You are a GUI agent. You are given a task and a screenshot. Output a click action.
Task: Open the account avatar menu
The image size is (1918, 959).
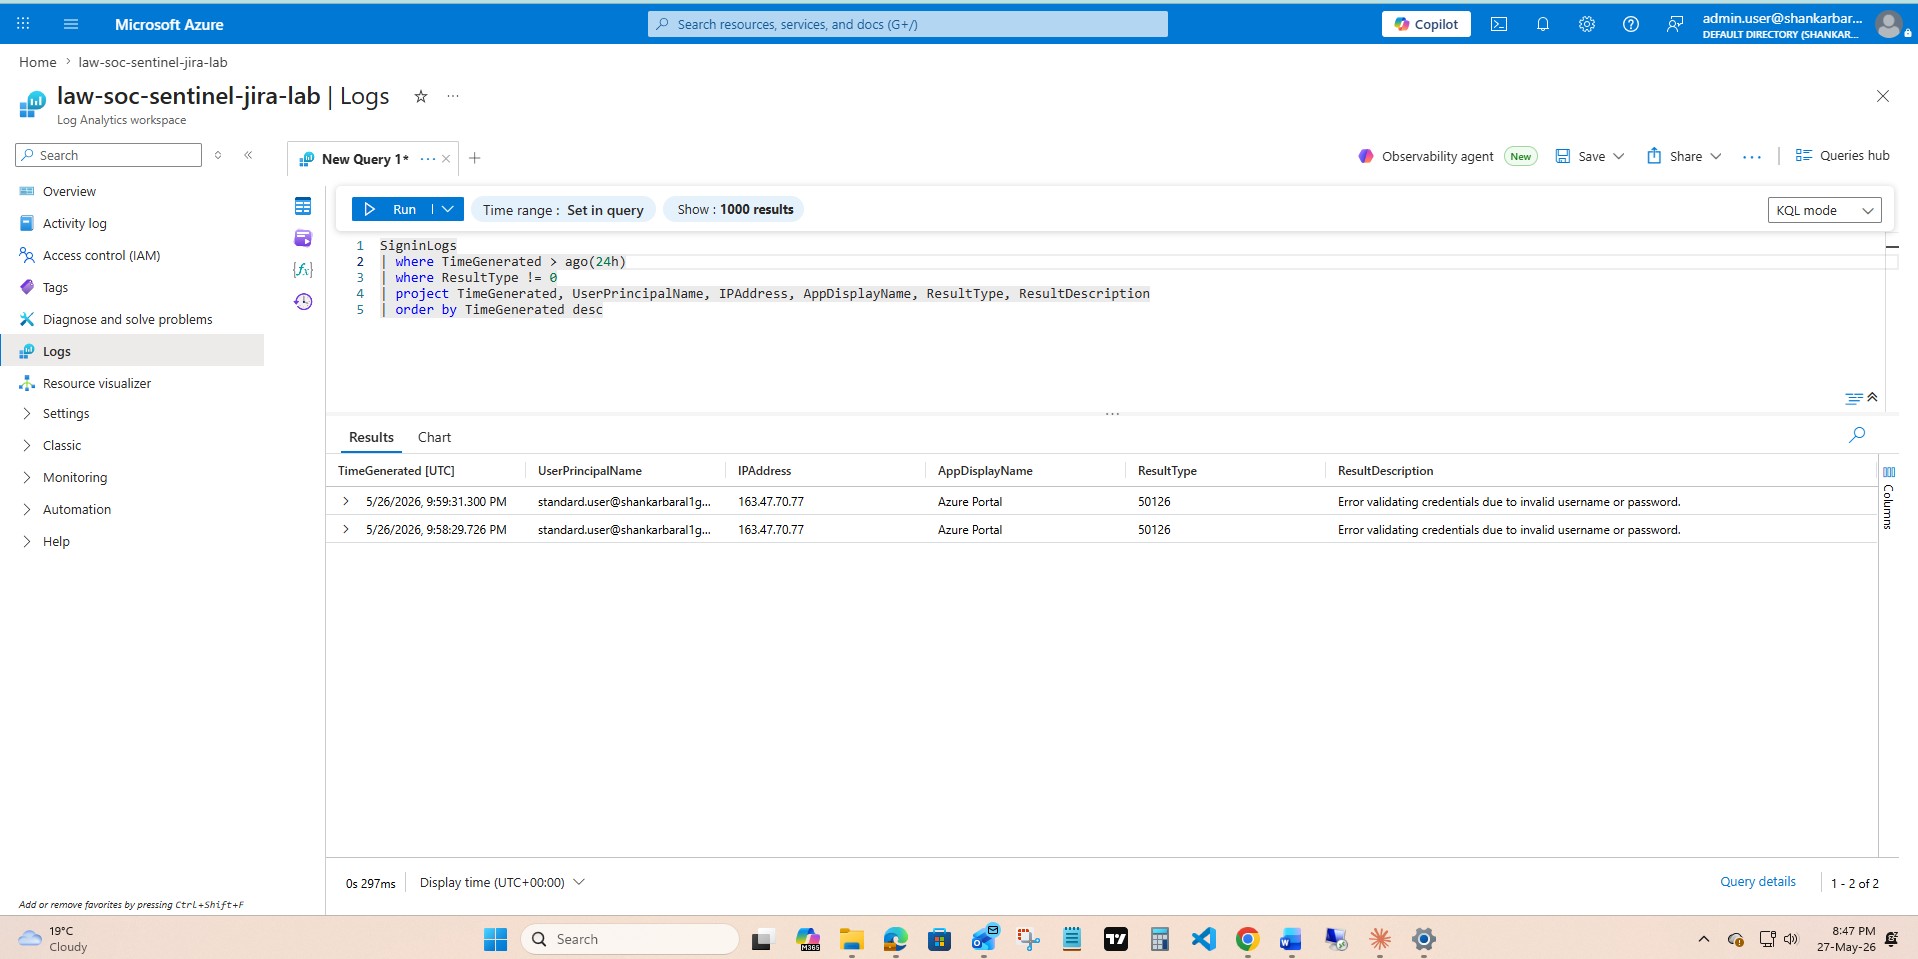pos(1889,25)
